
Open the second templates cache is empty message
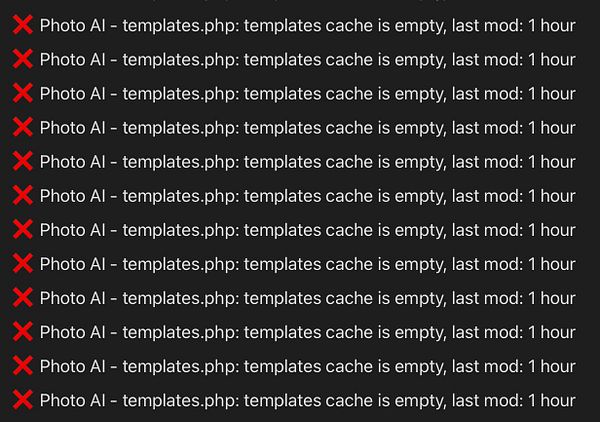click(308, 60)
